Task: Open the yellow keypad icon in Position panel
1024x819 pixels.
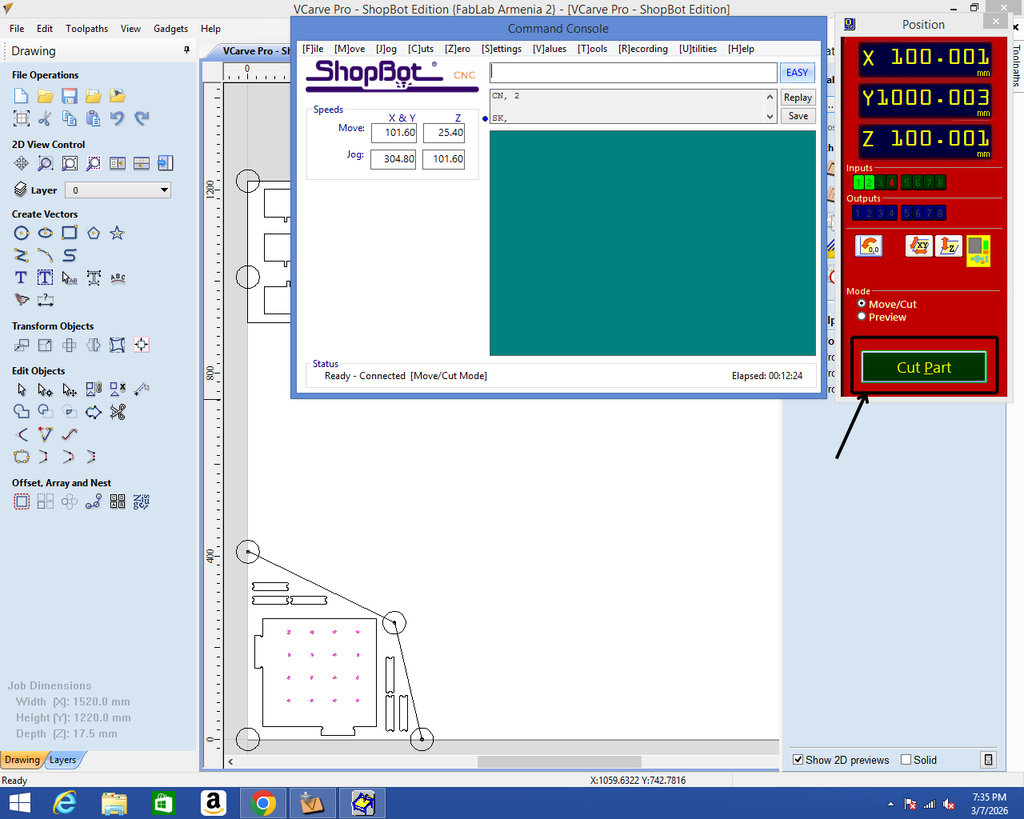Action: coord(978,251)
